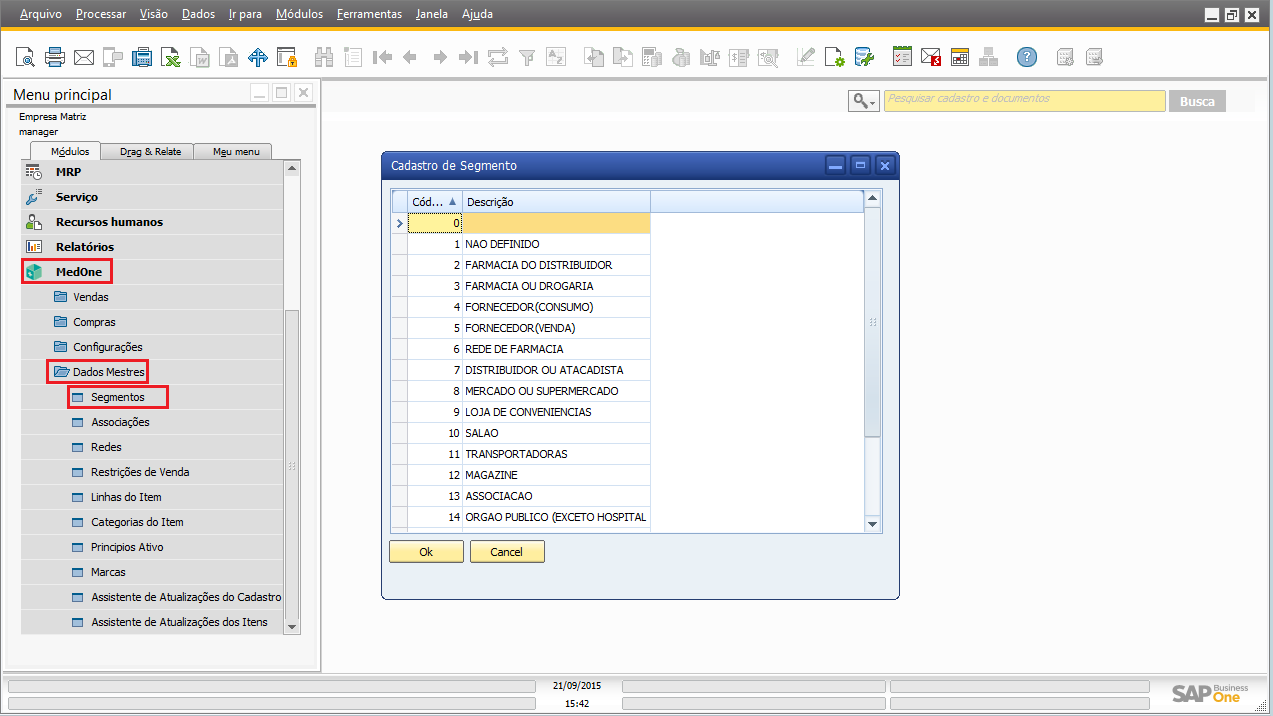1273x716 pixels.
Task: Open the Processar menu
Action: click(101, 14)
